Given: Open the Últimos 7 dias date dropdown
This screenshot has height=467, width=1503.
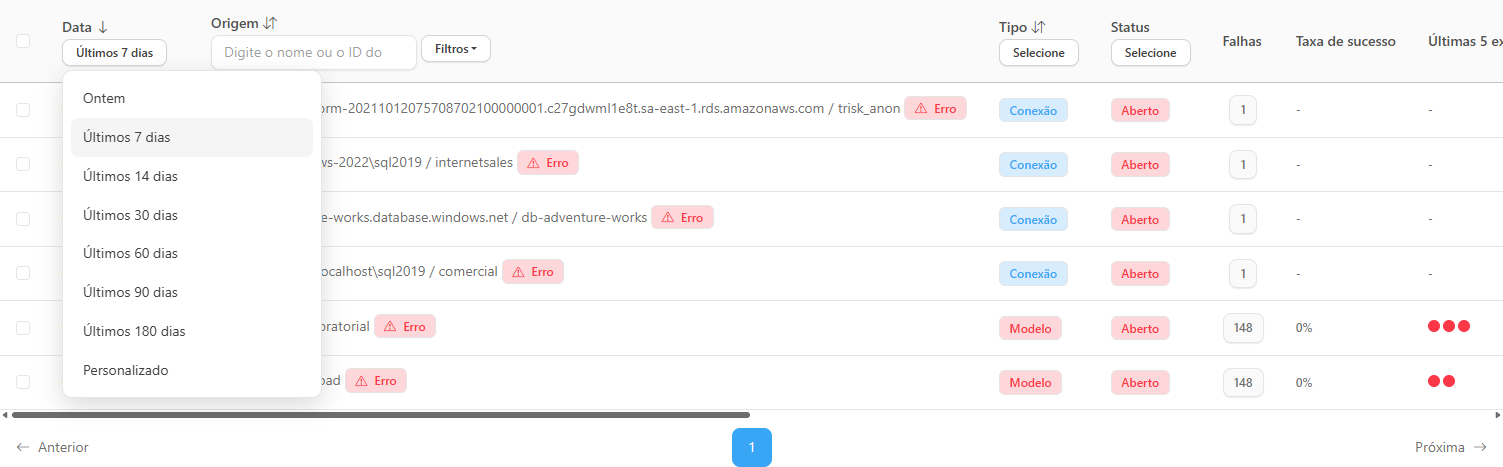Looking at the screenshot, I should tap(114, 52).
